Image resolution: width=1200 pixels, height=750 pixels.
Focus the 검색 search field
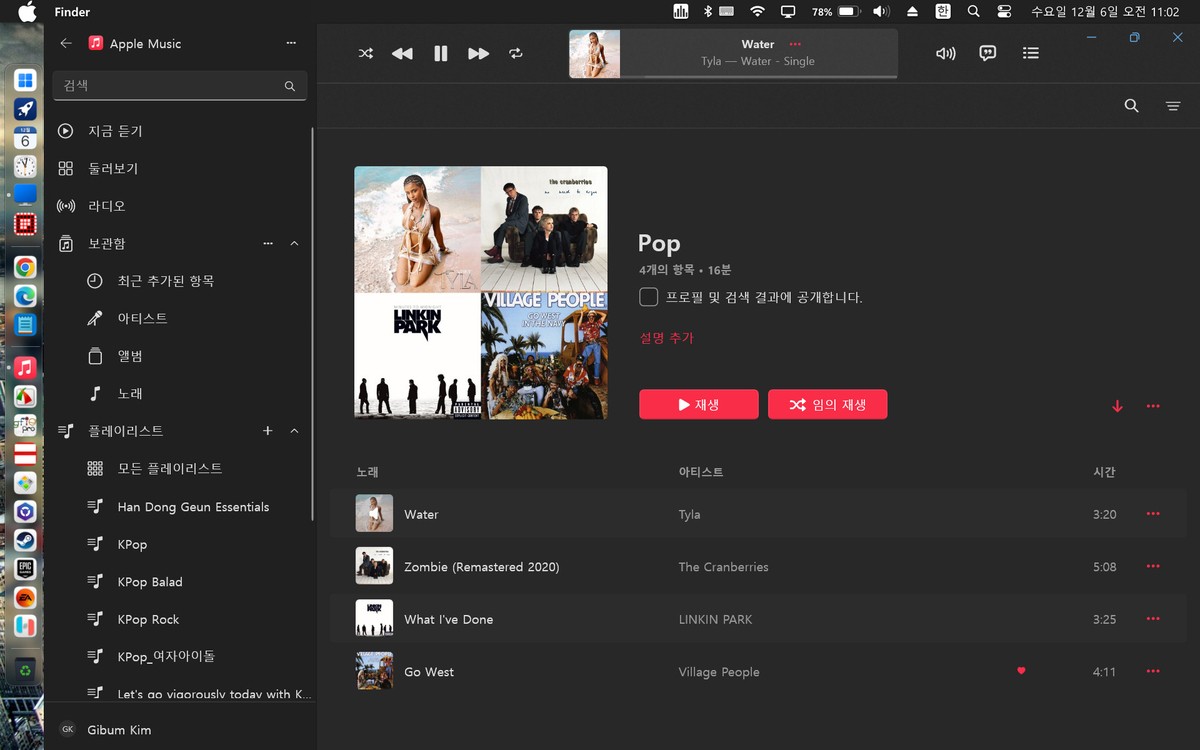(180, 86)
